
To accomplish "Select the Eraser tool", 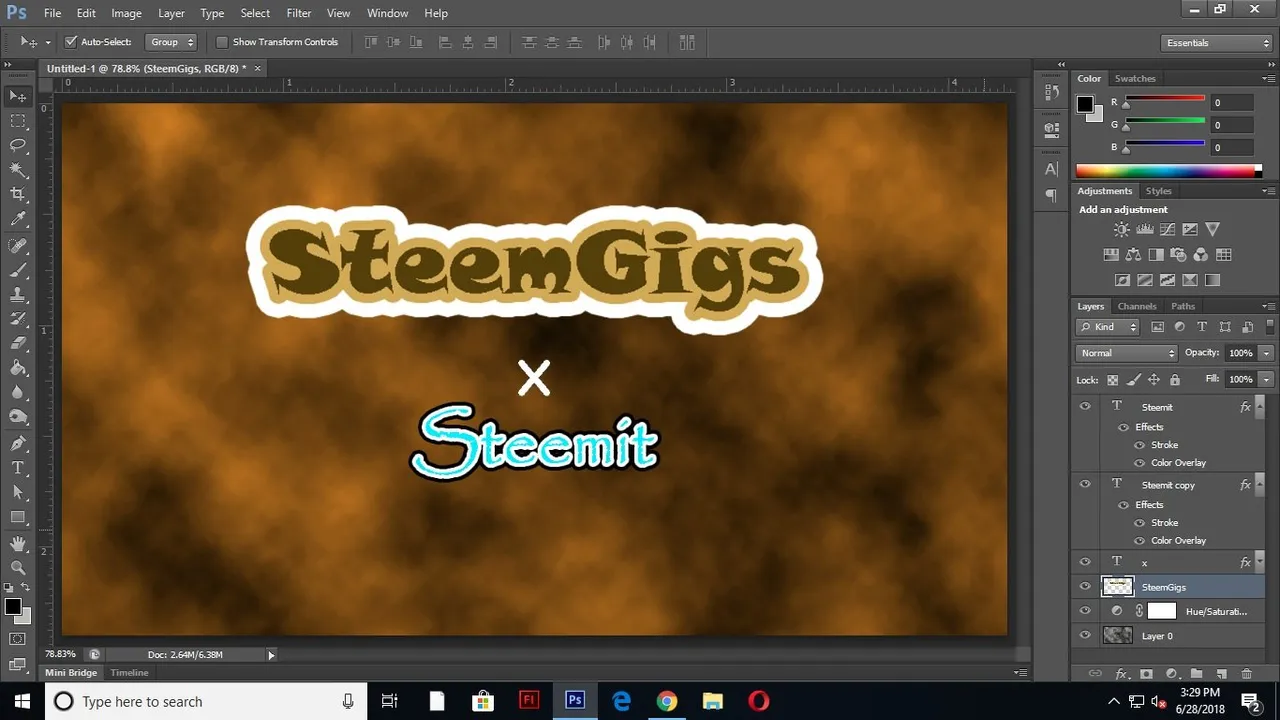I will (x=18, y=344).
